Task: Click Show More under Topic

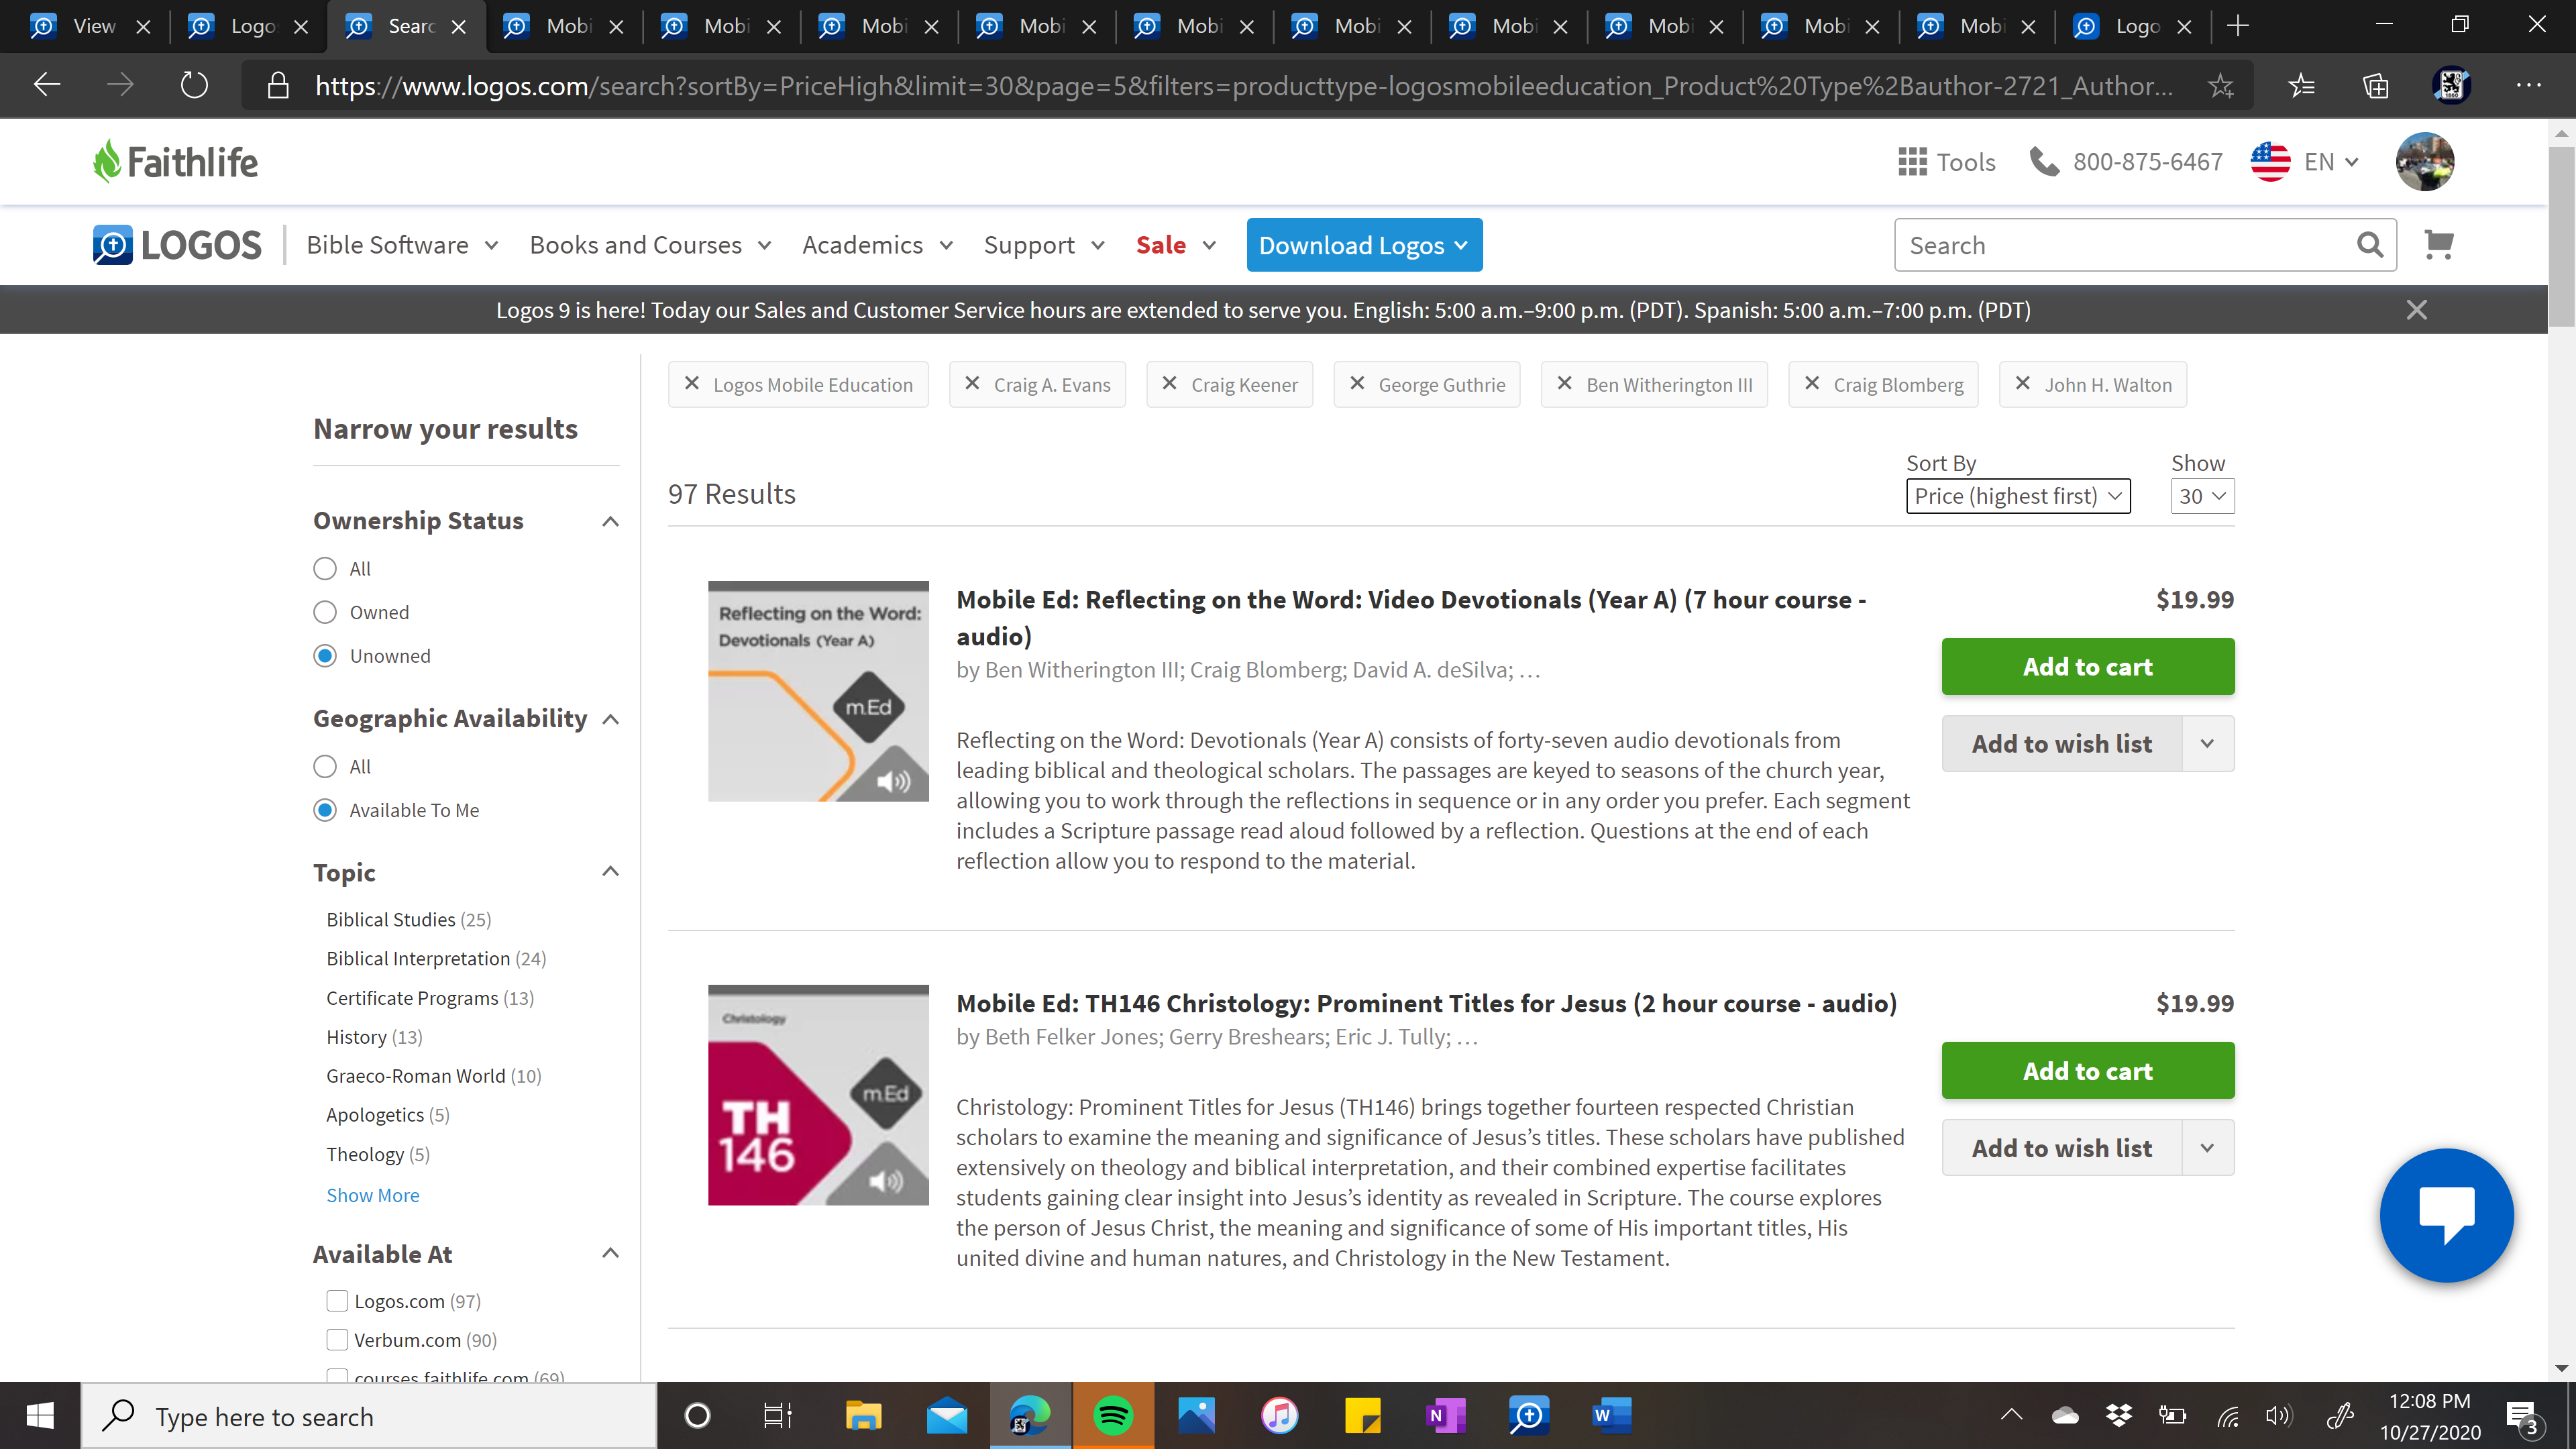Action: click(x=372, y=1195)
